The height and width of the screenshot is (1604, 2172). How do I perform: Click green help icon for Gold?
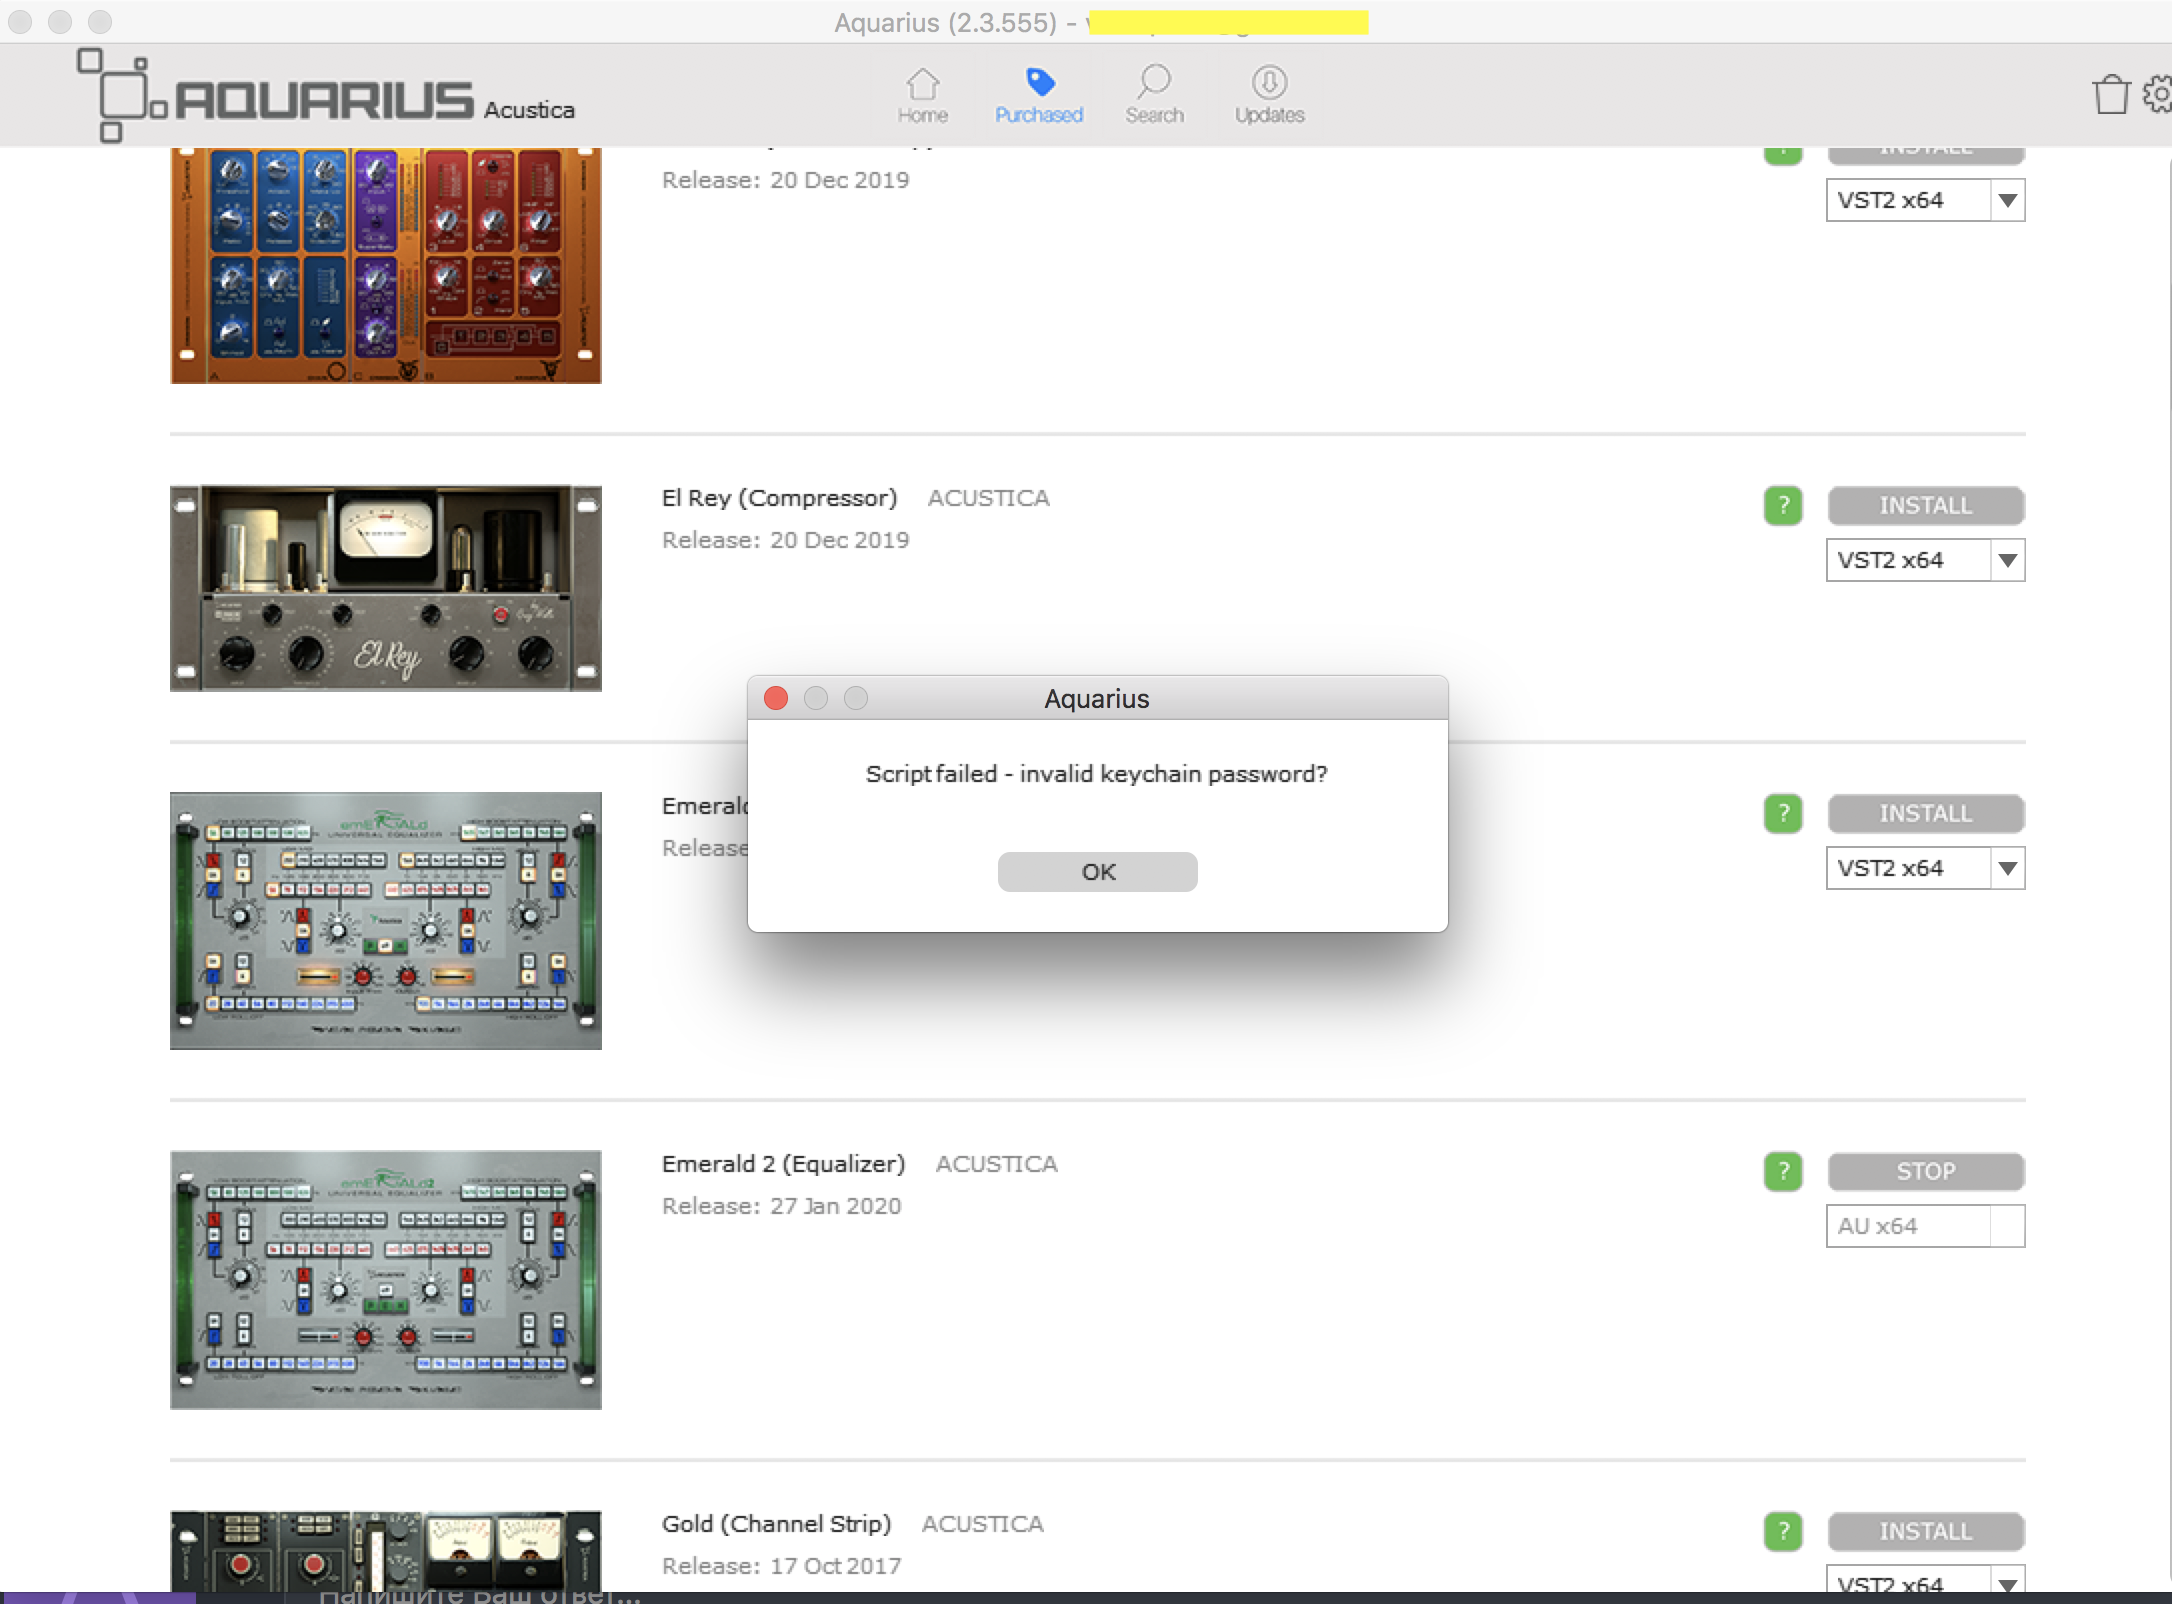(x=1783, y=1532)
